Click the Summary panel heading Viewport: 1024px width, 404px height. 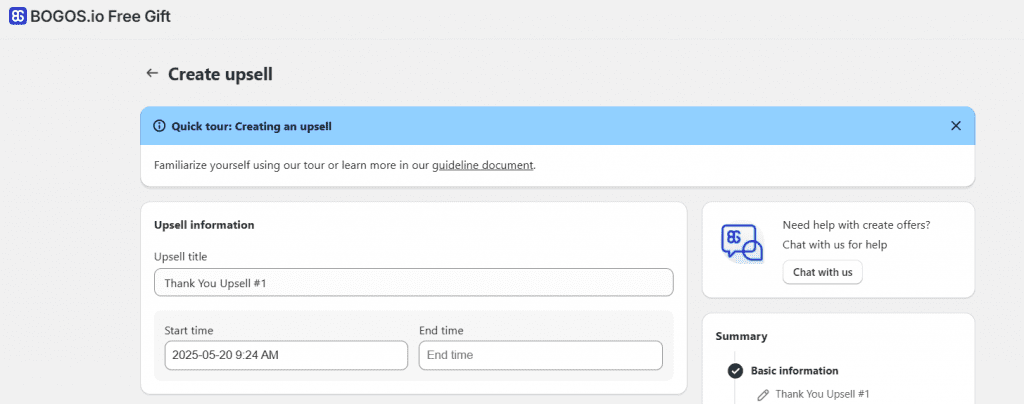click(741, 337)
